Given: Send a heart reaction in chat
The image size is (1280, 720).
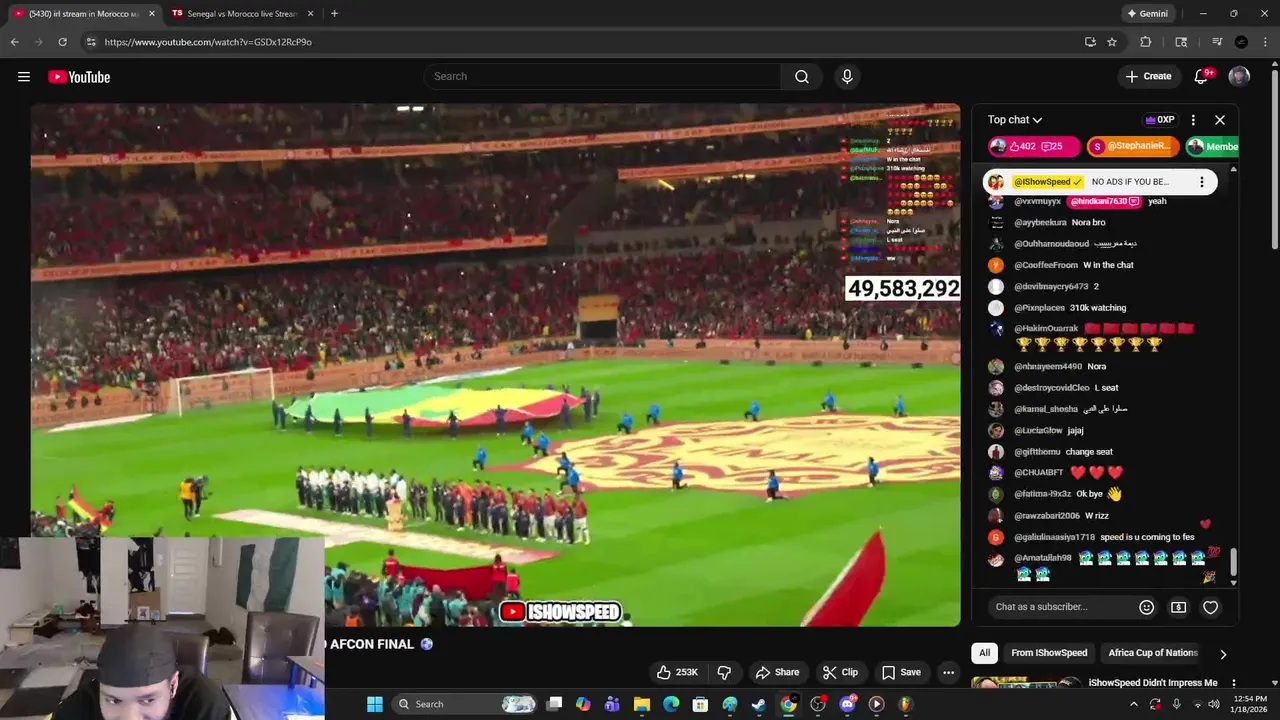Looking at the screenshot, I should (1211, 607).
